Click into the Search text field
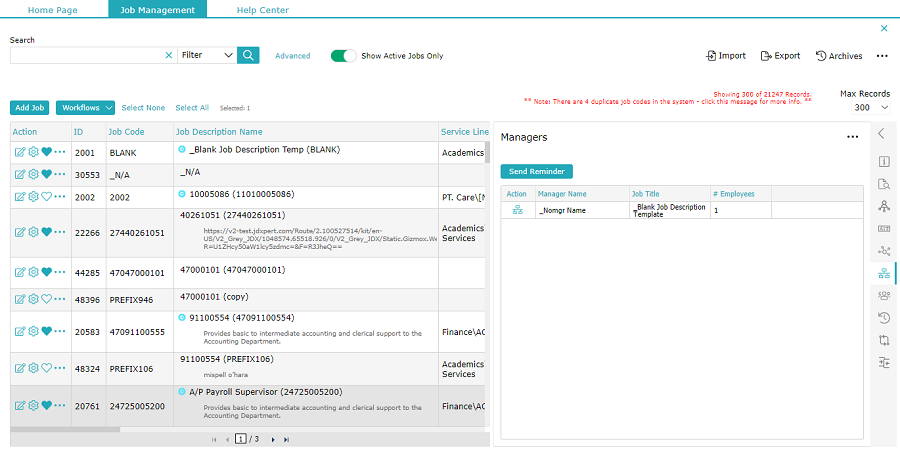 pos(85,56)
